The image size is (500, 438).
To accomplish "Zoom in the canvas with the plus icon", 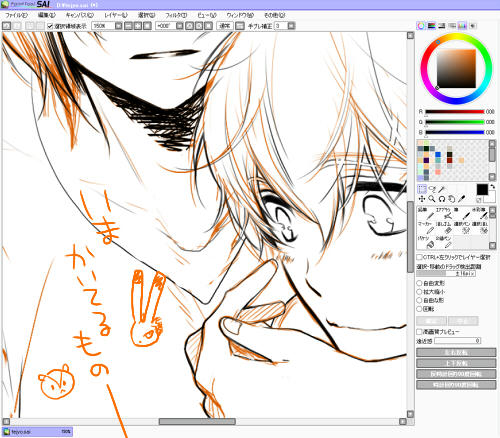I will (x=138, y=26).
